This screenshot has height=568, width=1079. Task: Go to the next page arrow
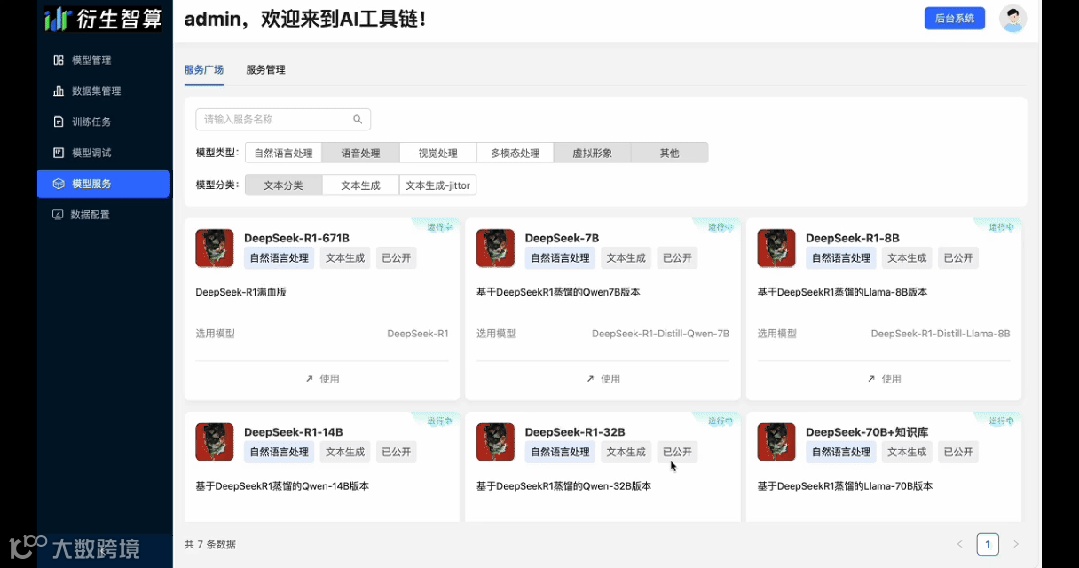pyautogui.click(x=1016, y=544)
